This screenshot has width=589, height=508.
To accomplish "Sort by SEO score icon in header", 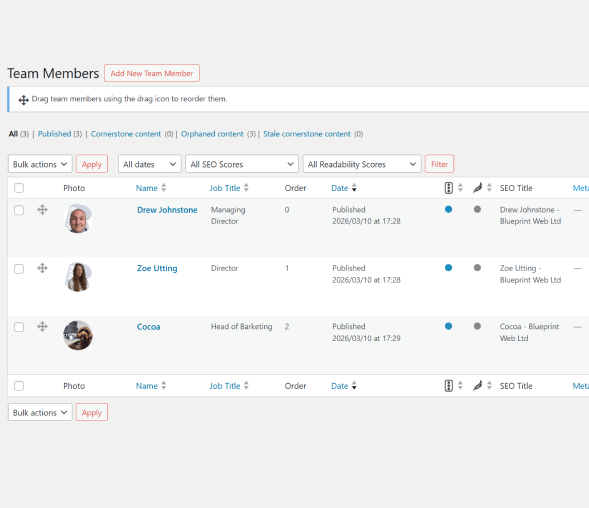I will [x=449, y=188].
